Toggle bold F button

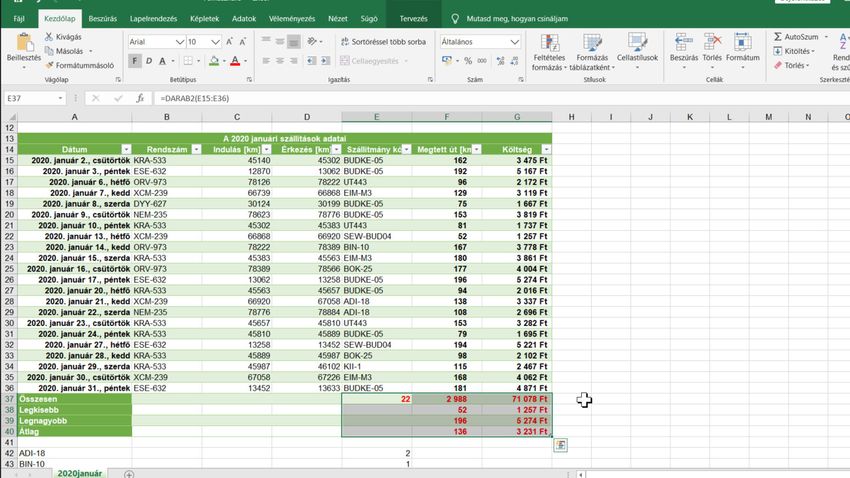coord(134,61)
